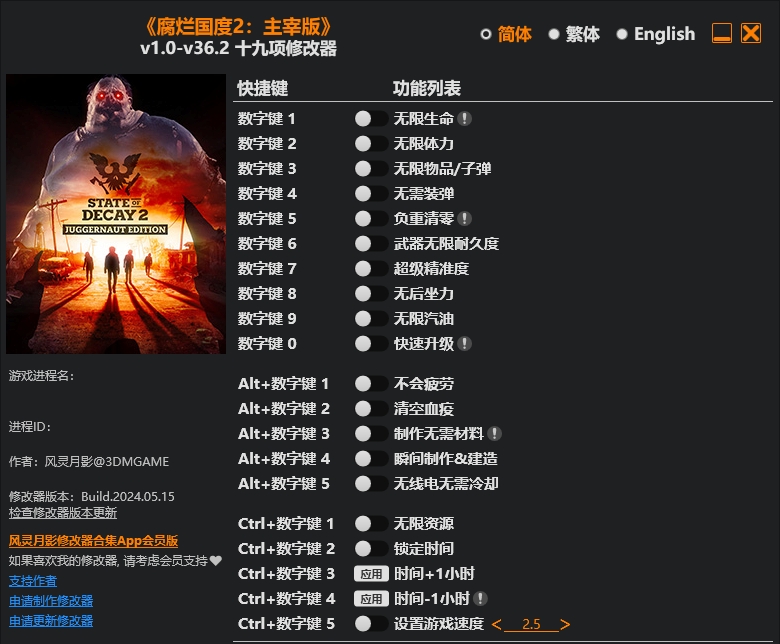Click Ctrl+数字键 1 hotkey label

286,524
